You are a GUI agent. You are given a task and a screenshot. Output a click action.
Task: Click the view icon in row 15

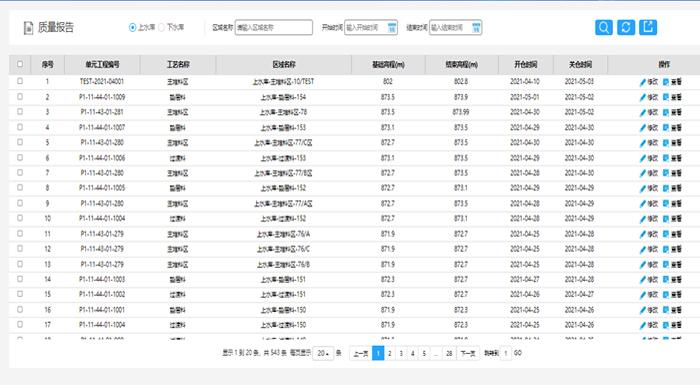(666, 295)
